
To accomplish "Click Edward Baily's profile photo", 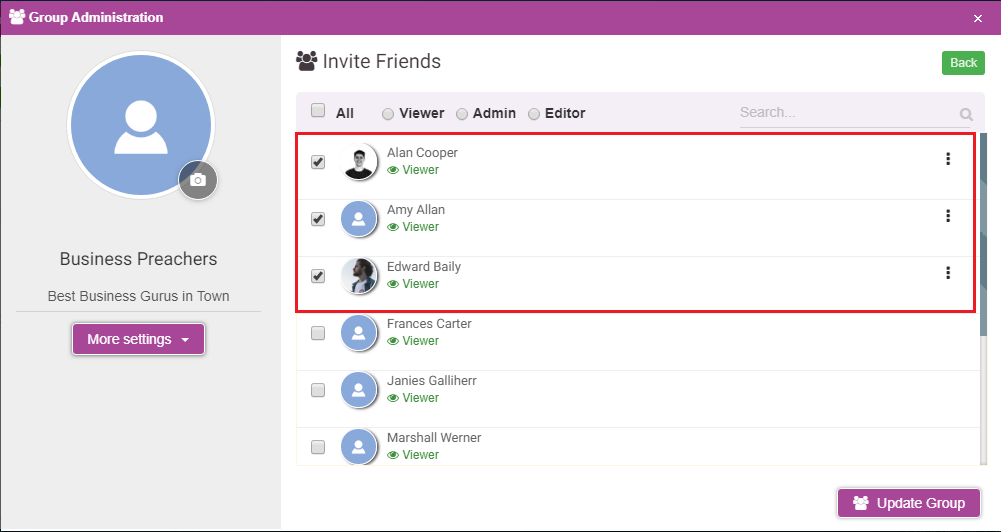I will click(x=359, y=276).
